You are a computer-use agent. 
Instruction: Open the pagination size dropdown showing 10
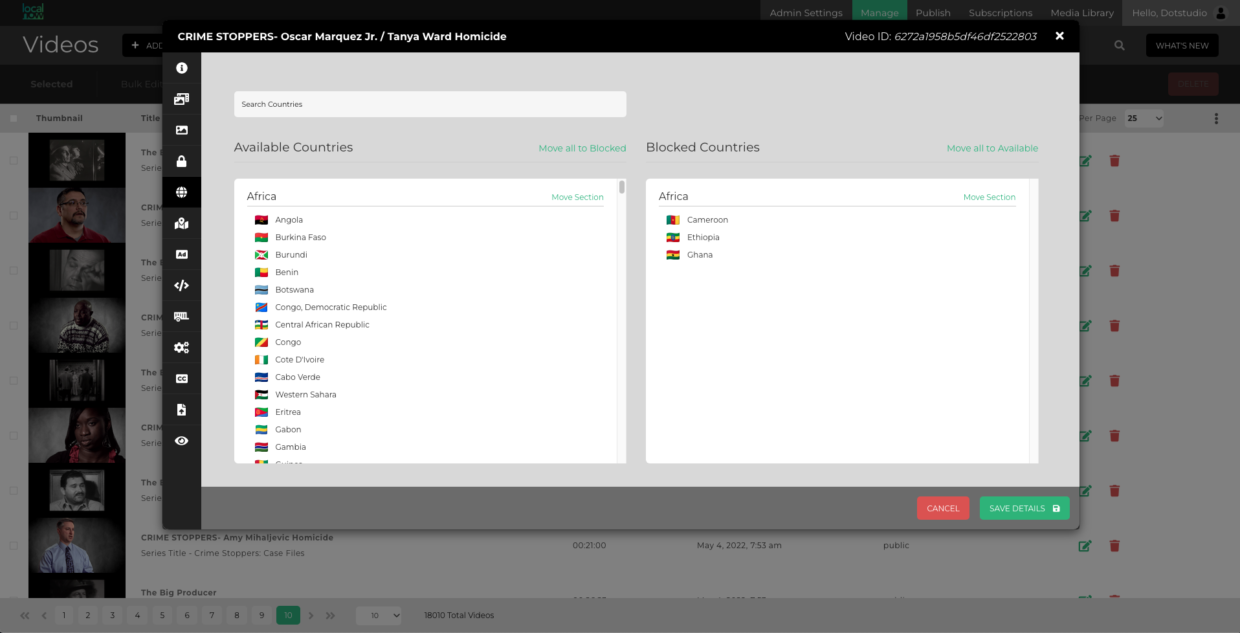(378, 615)
